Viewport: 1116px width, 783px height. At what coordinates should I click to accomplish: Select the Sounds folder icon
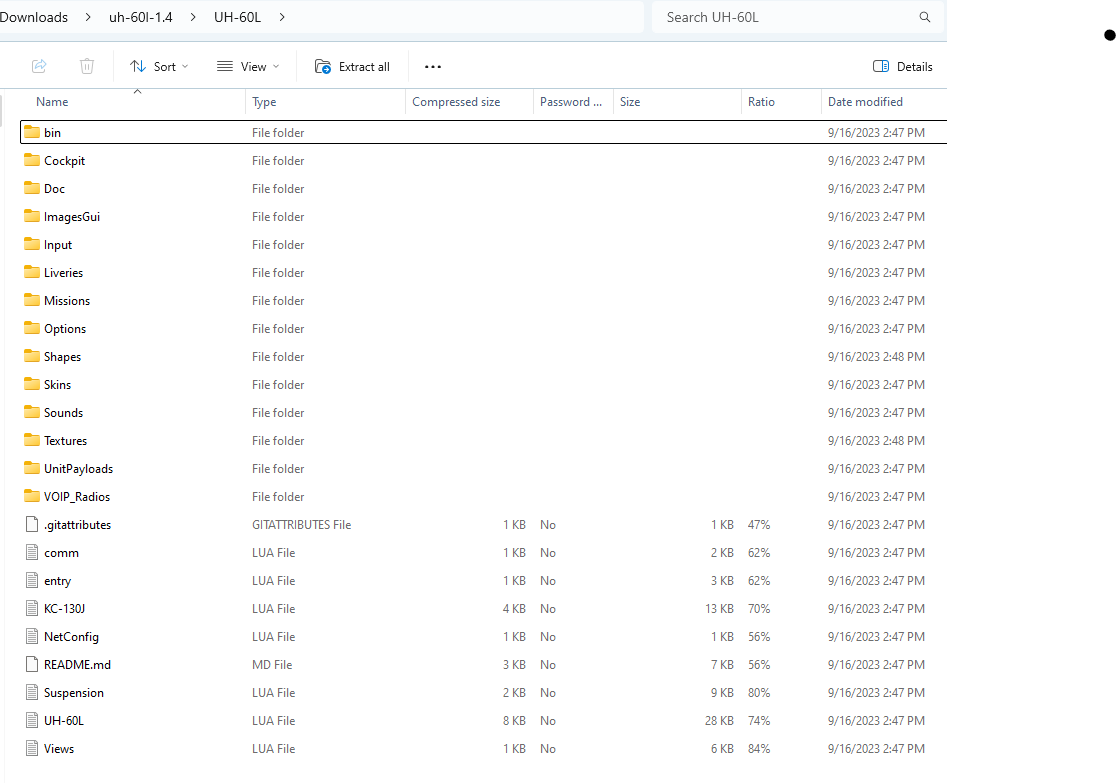[x=32, y=412]
